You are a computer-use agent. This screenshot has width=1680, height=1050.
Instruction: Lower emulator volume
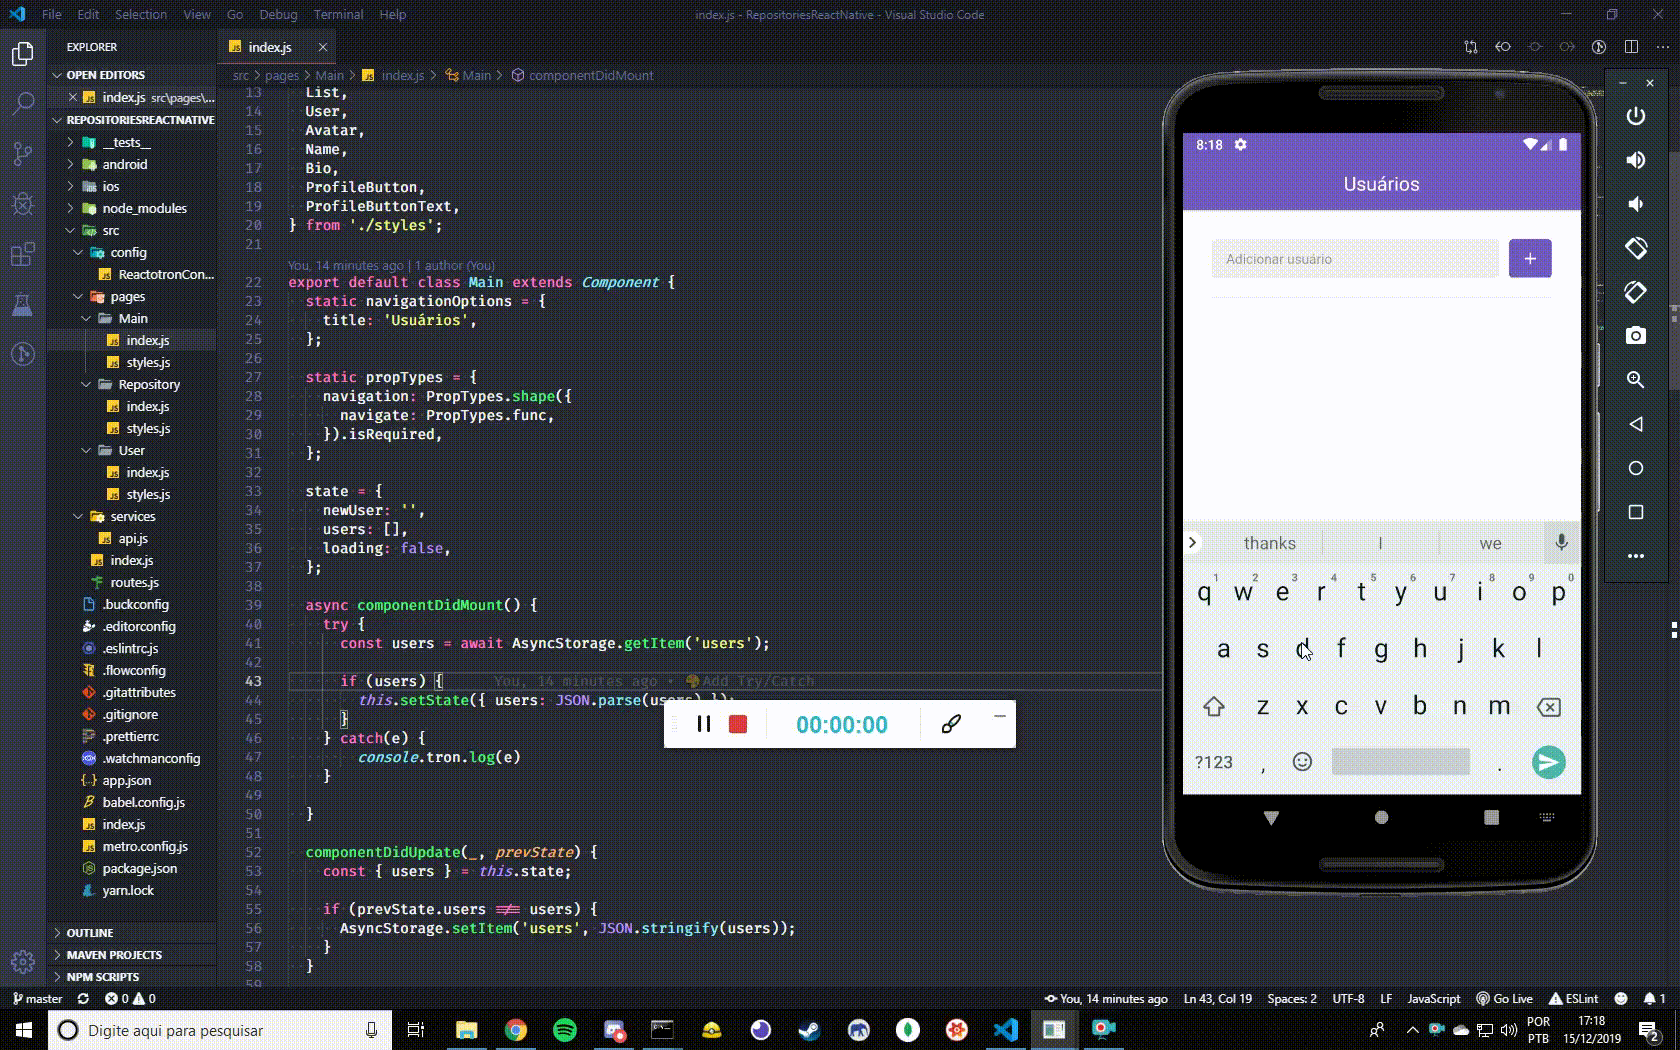tap(1636, 204)
